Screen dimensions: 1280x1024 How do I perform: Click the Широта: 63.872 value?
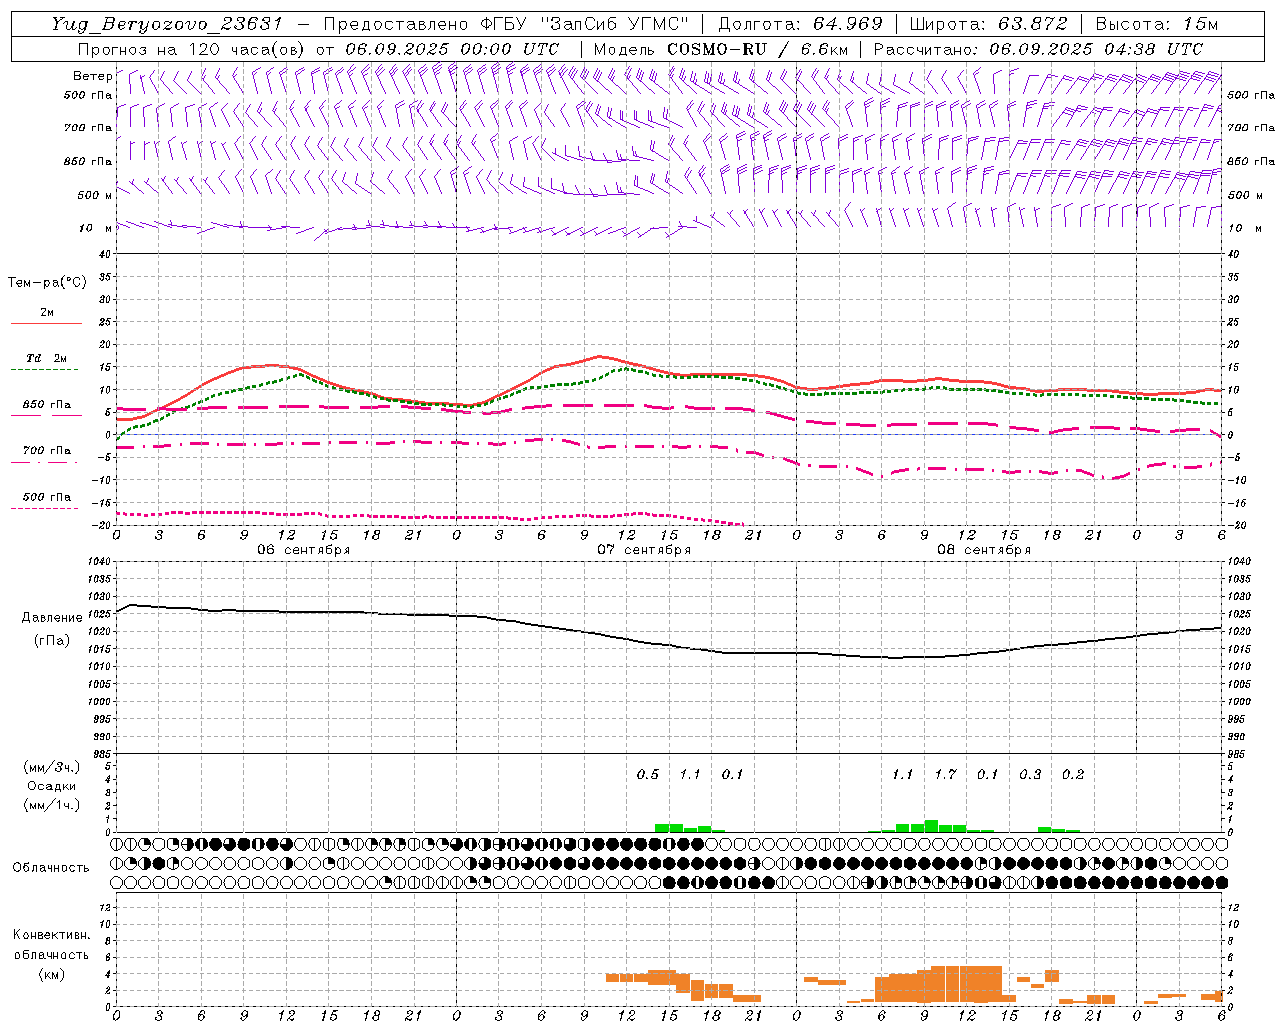coord(988,24)
